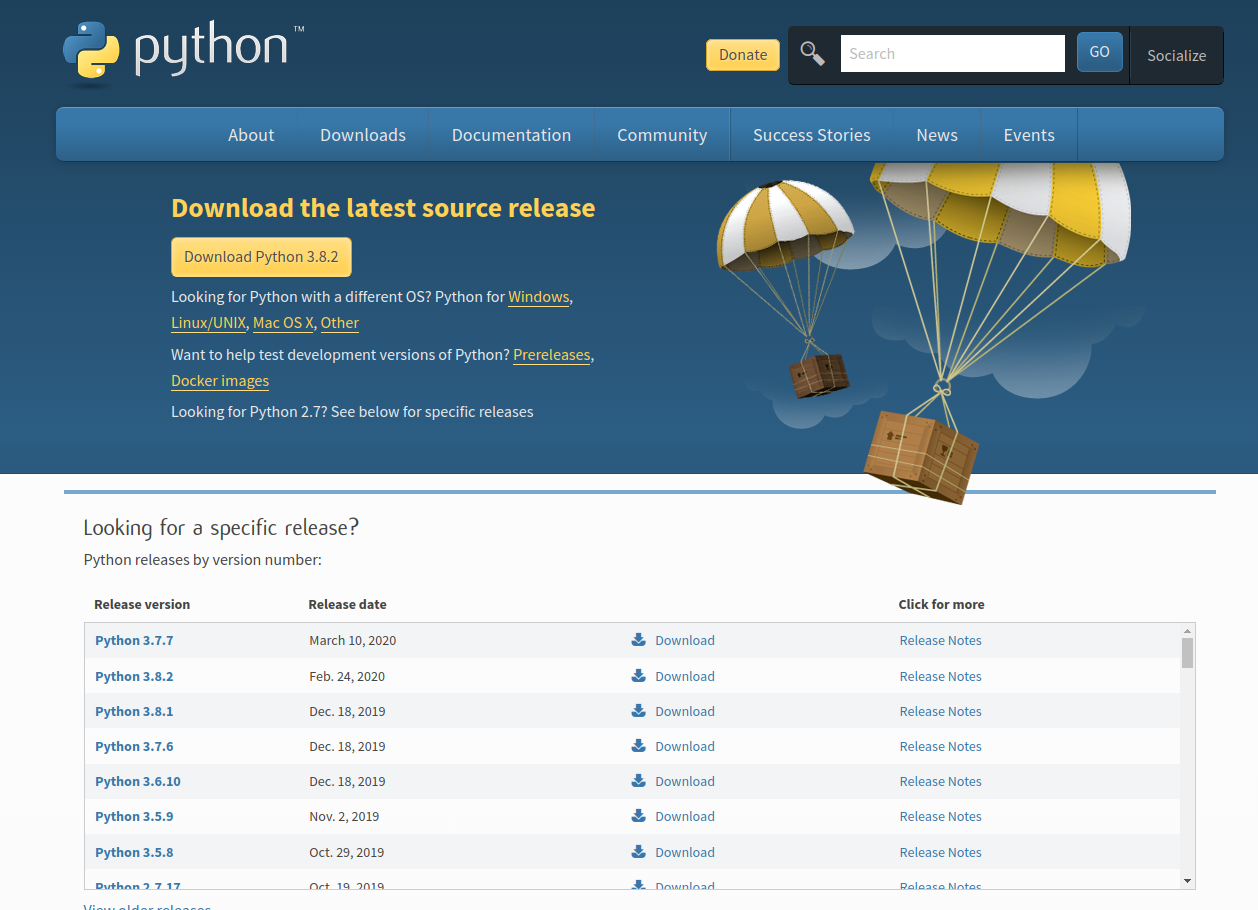Click the 'Release date' column header

pos(347,604)
